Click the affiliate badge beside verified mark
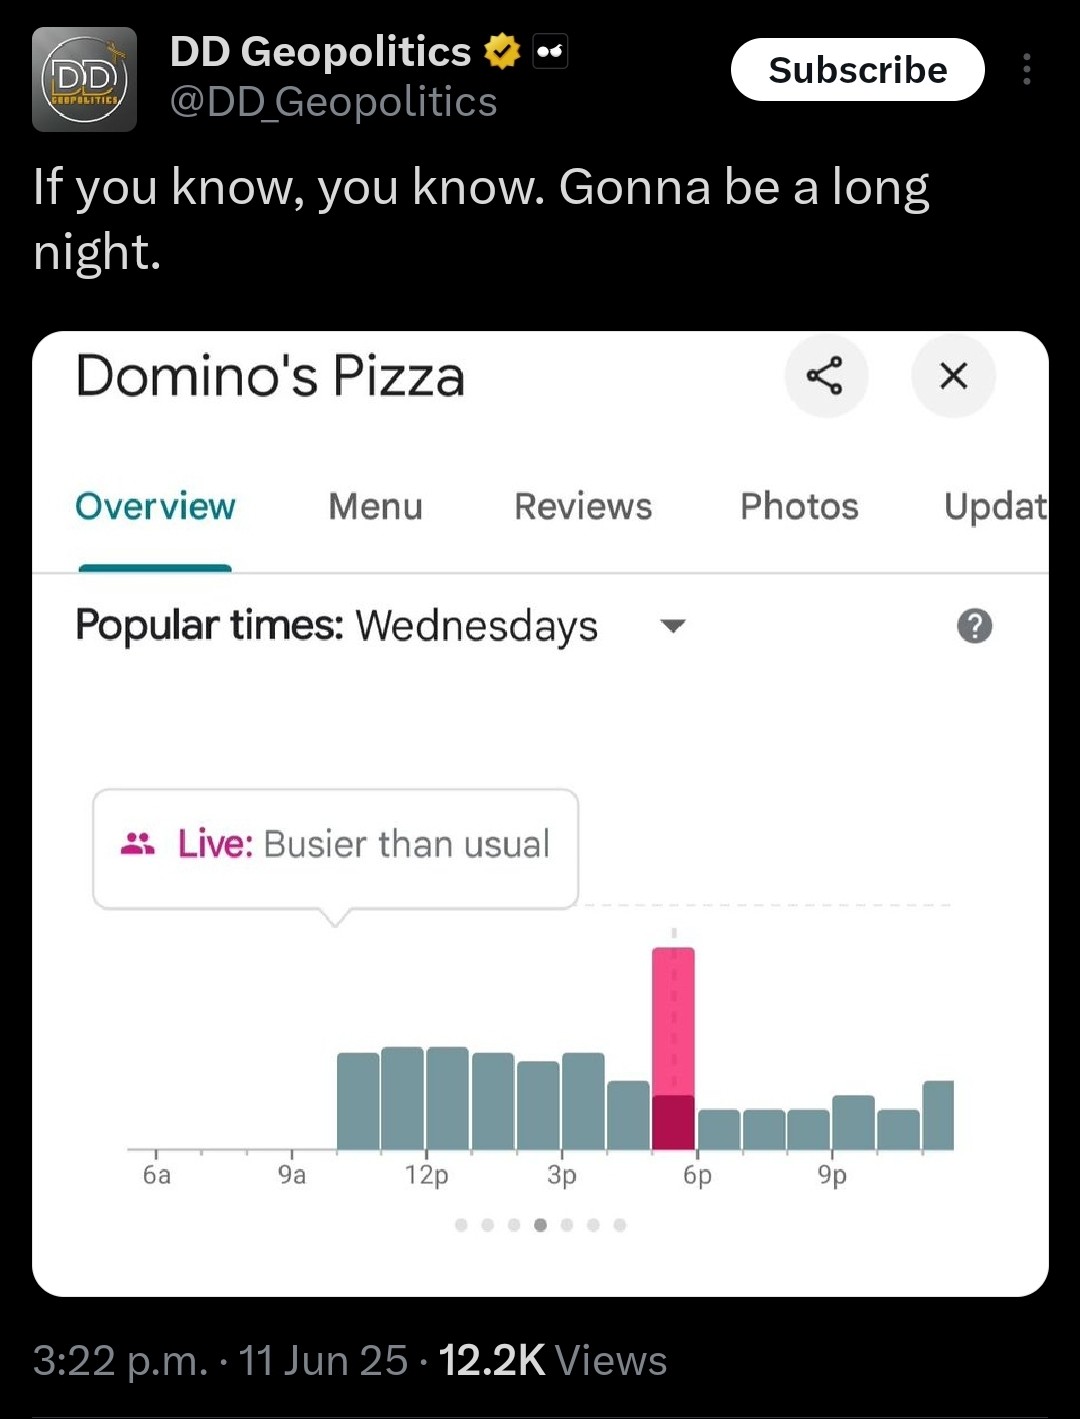Screen dimensions: 1080x1419 point(550,51)
